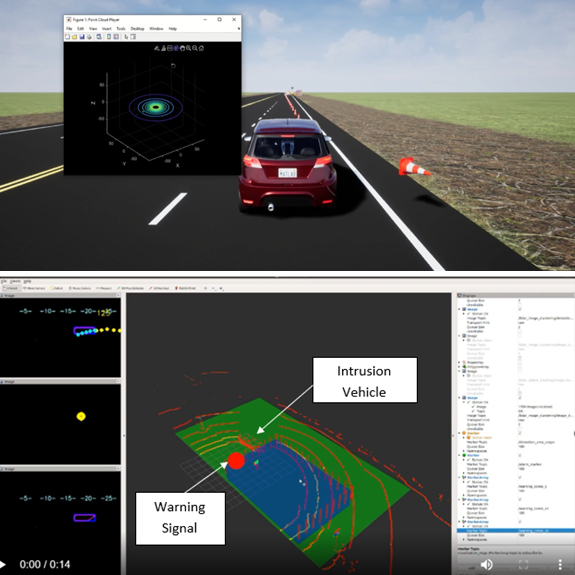
Task: Expand the last Namespaces tree item
Action: tap(464, 539)
